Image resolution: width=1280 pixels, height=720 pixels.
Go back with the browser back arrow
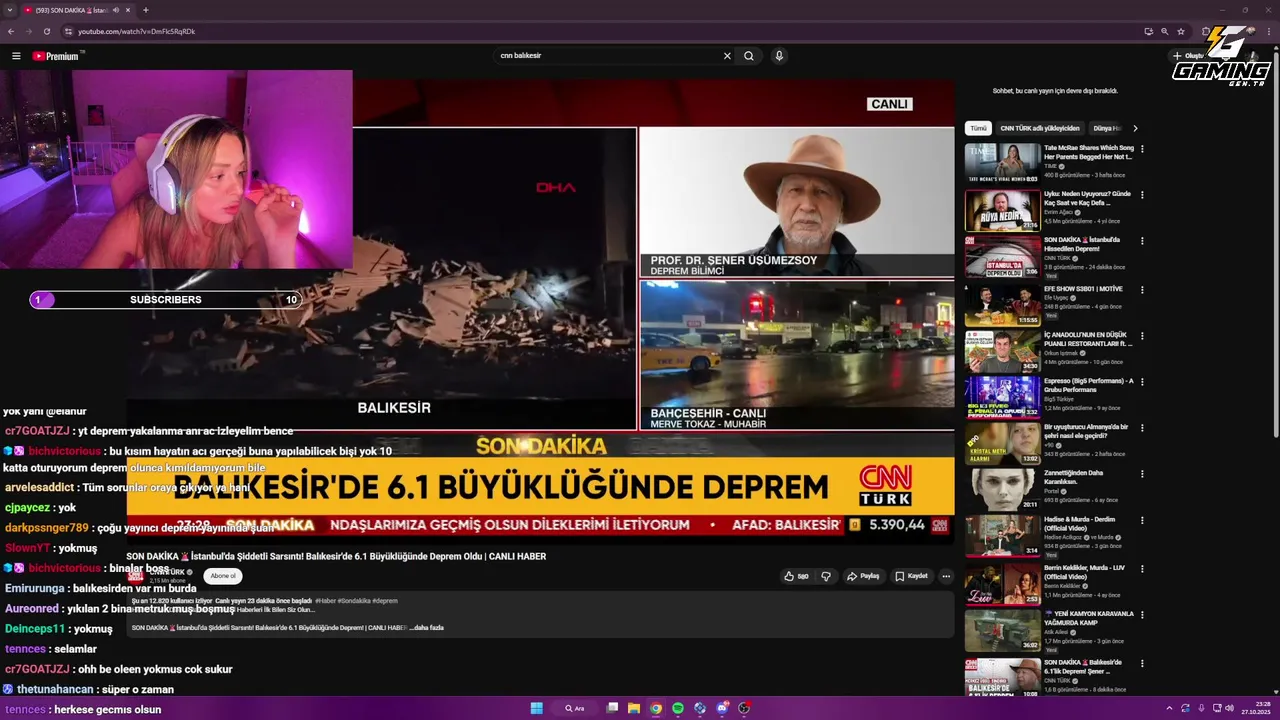tap(11, 31)
